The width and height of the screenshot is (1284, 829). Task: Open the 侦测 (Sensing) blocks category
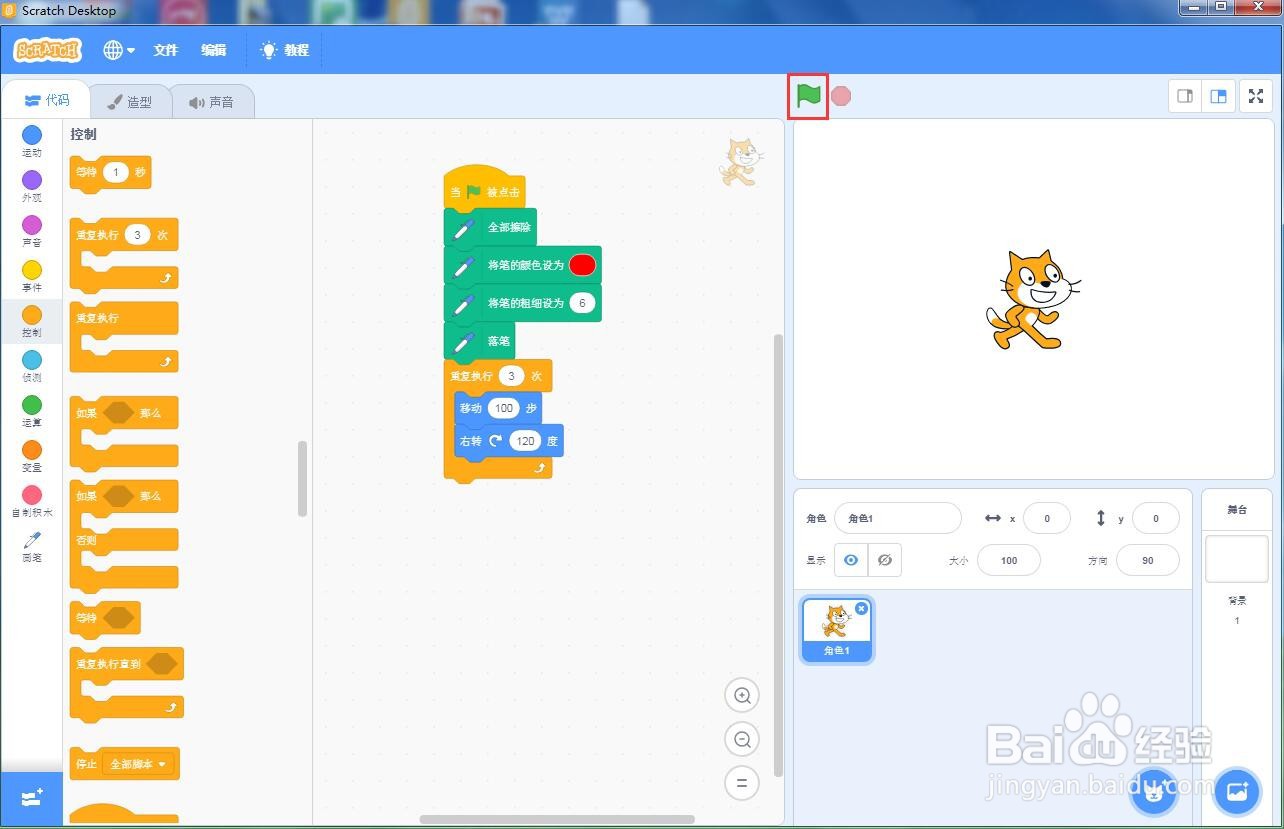click(x=31, y=367)
